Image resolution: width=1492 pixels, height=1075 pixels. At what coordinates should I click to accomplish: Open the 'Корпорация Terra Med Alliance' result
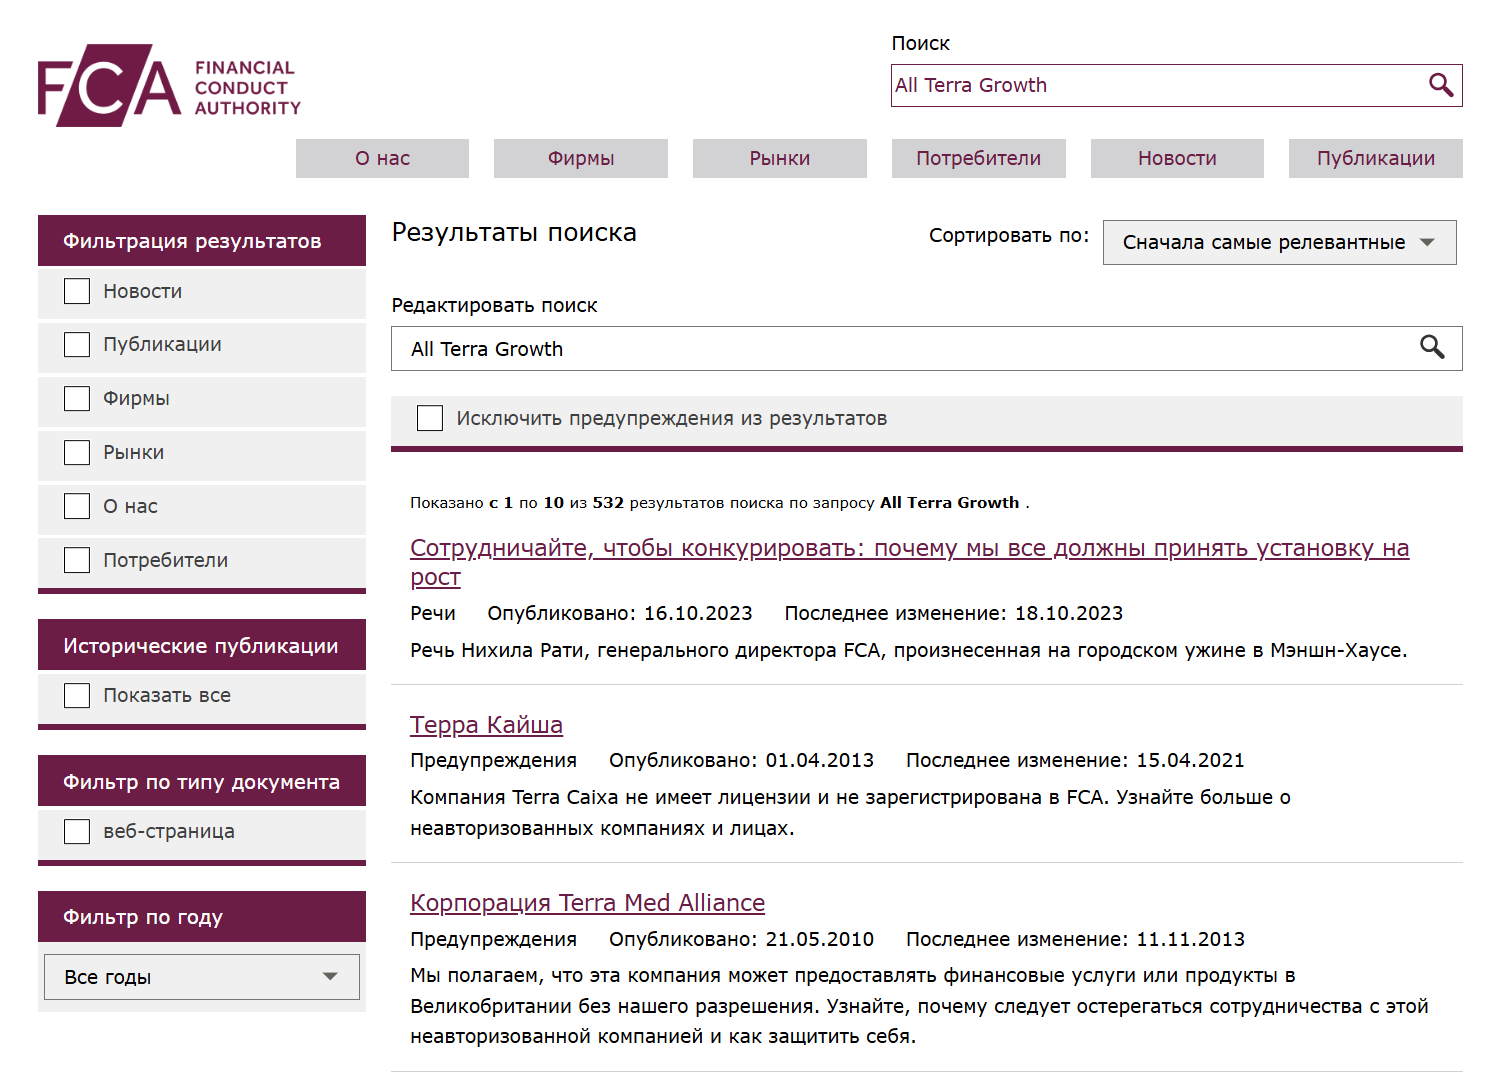586,901
